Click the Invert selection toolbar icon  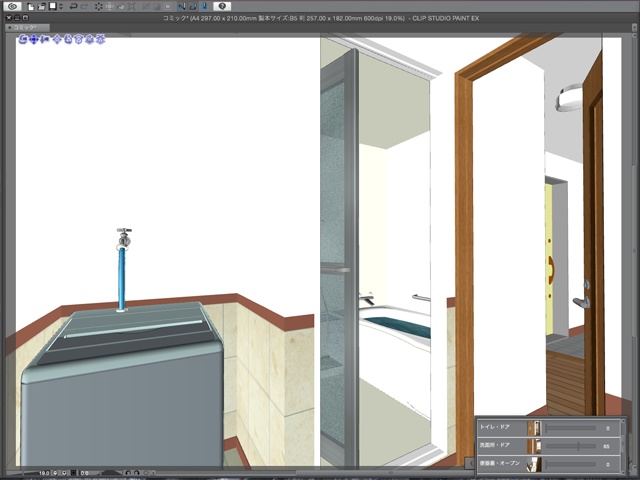(x=157, y=7)
